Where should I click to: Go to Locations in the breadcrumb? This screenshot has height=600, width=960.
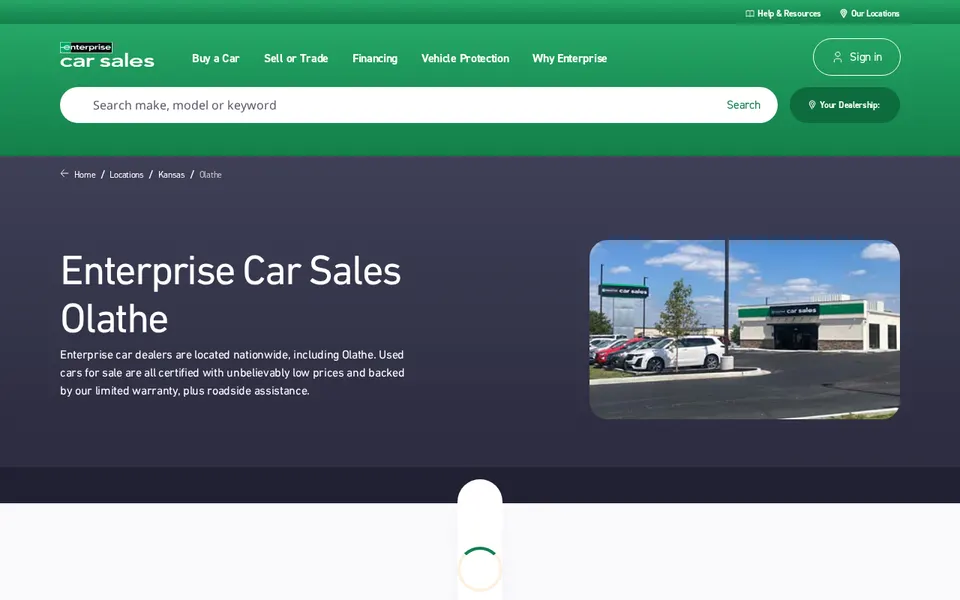coord(126,174)
